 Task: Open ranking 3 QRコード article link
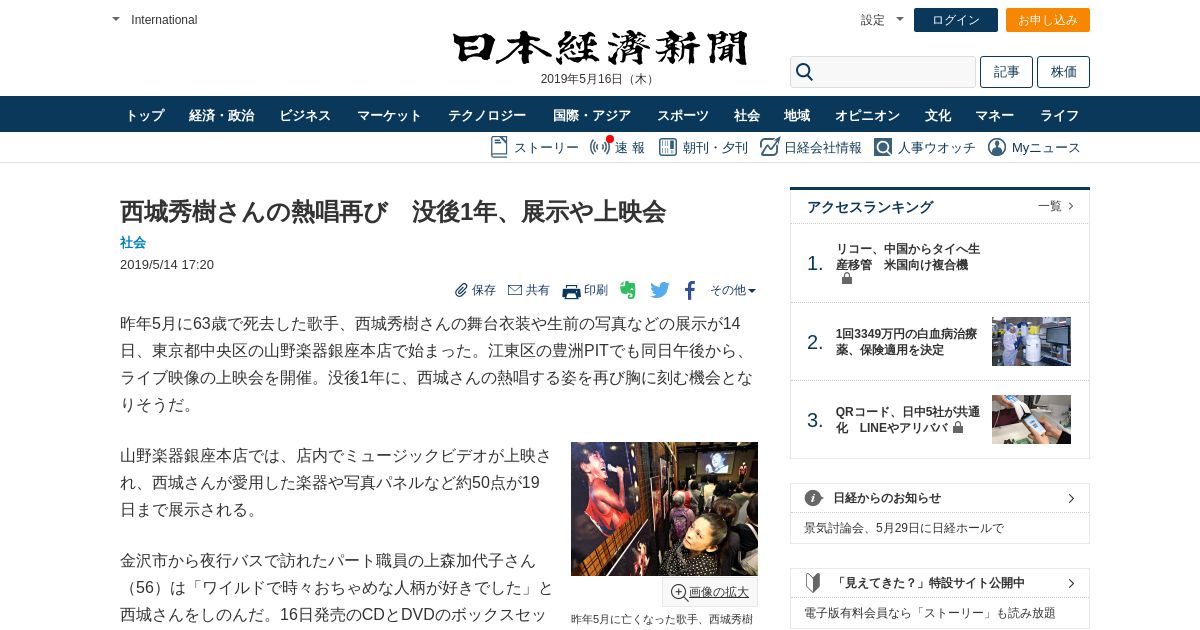pyautogui.click(x=908, y=419)
